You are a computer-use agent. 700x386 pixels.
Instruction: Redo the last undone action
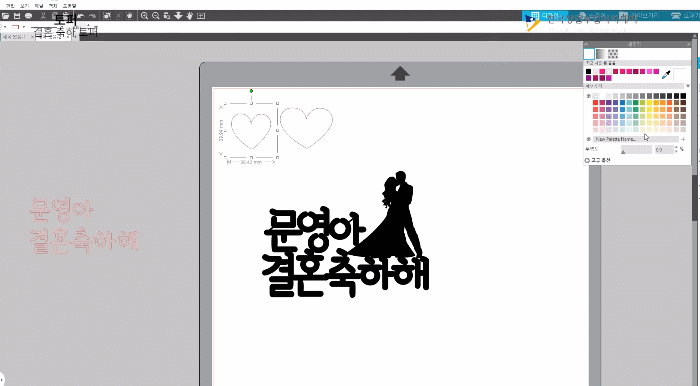[x=92, y=16]
